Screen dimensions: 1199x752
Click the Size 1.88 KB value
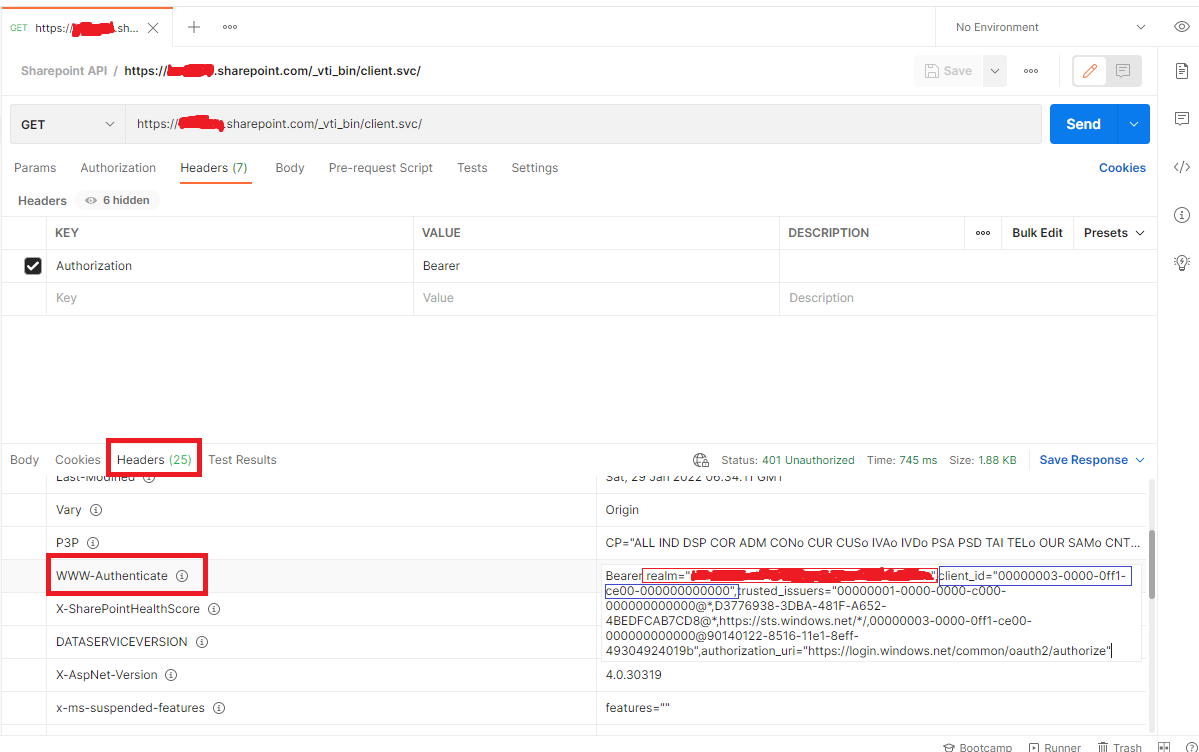[997, 460]
